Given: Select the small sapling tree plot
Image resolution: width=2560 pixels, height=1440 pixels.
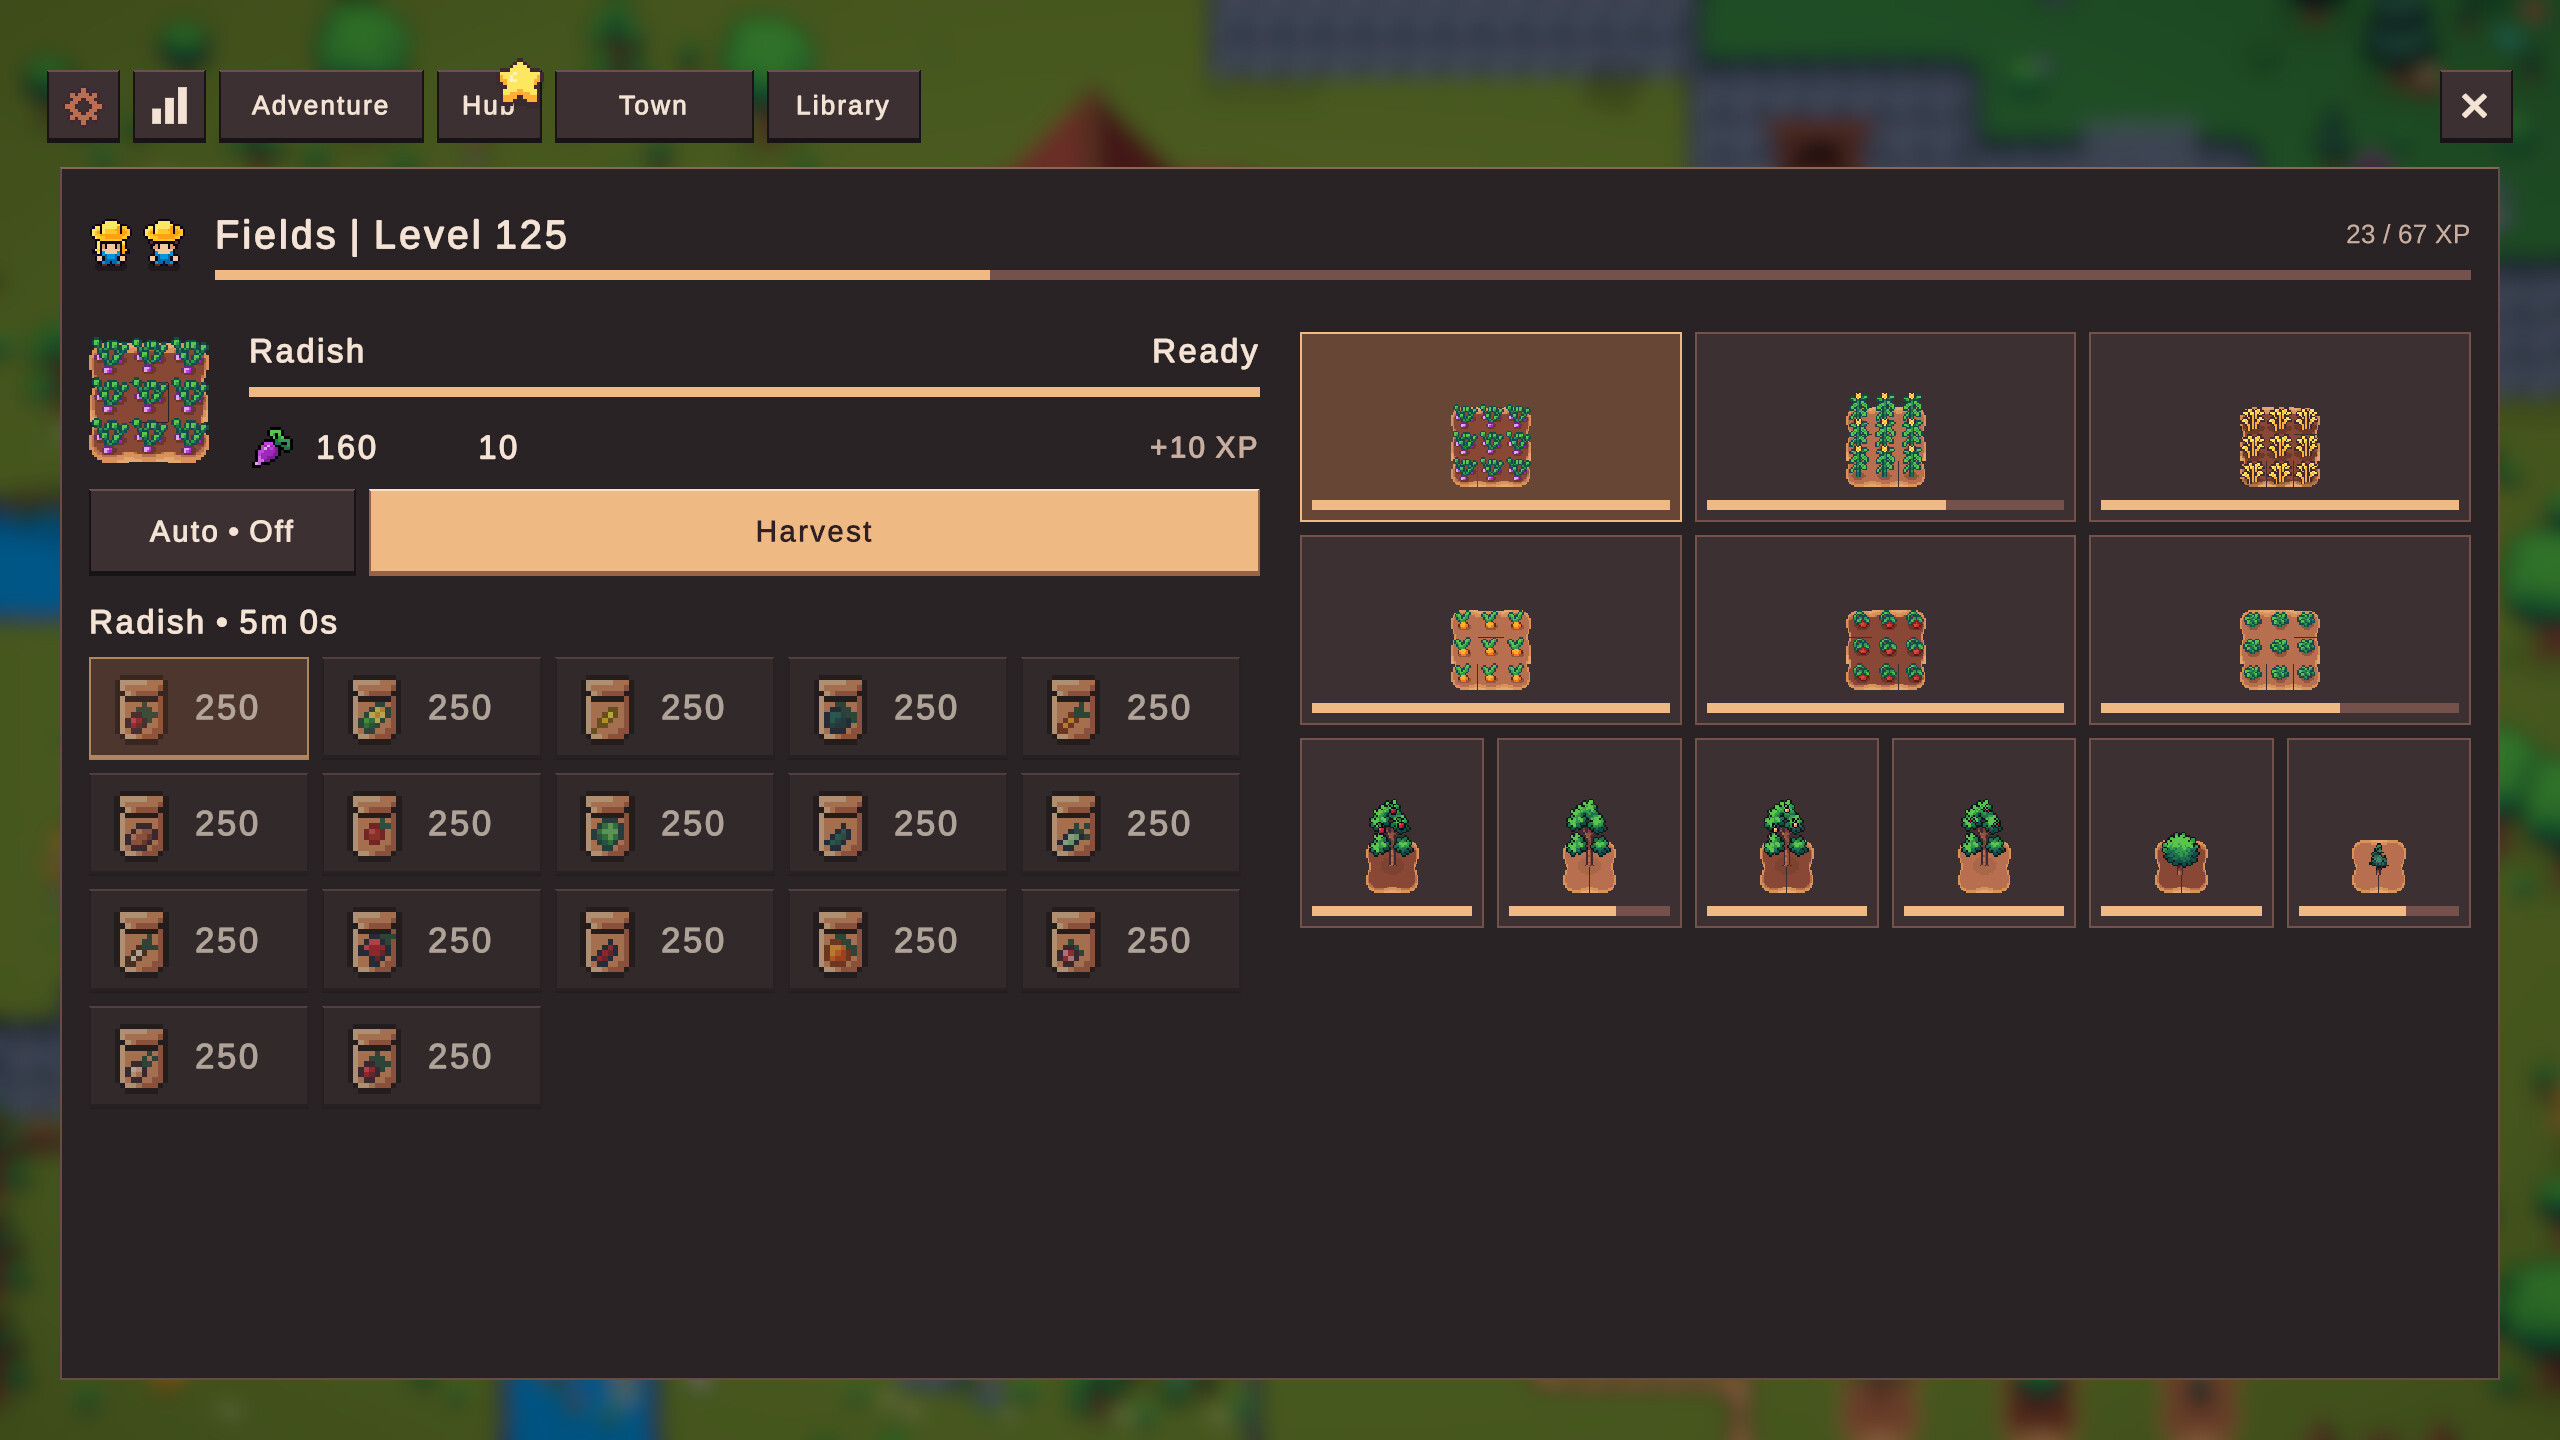Looking at the screenshot, I should point(2378,833).
